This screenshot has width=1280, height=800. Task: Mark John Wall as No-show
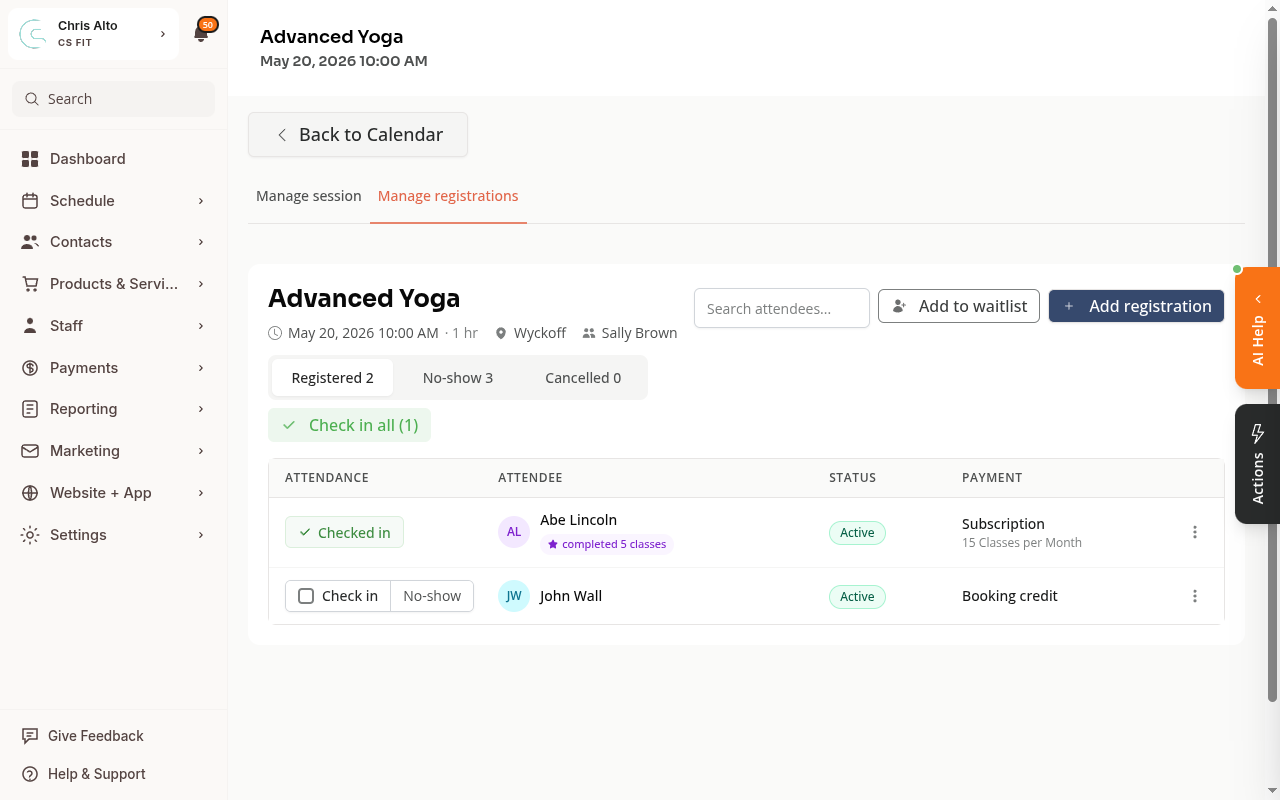[x=432, y=596]
